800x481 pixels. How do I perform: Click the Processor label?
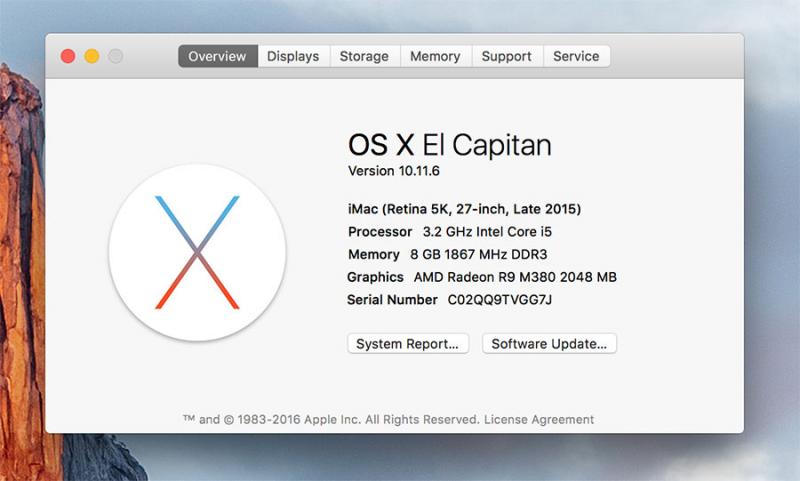tap(380, 232)
